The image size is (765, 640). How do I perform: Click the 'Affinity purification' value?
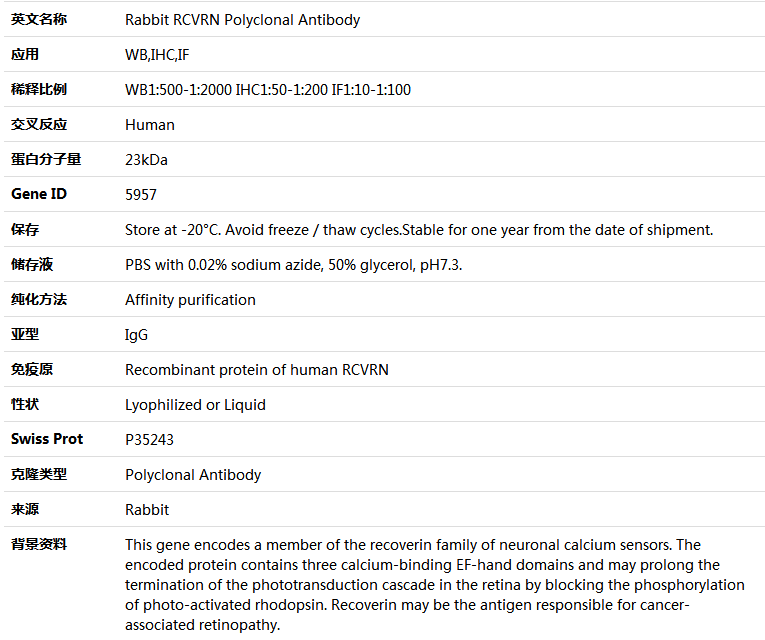190,300
